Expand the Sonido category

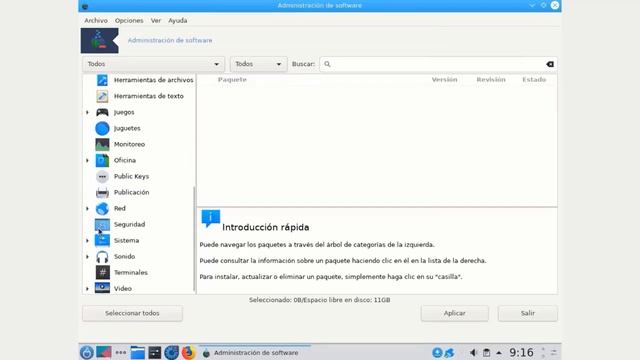click(87, 256)
